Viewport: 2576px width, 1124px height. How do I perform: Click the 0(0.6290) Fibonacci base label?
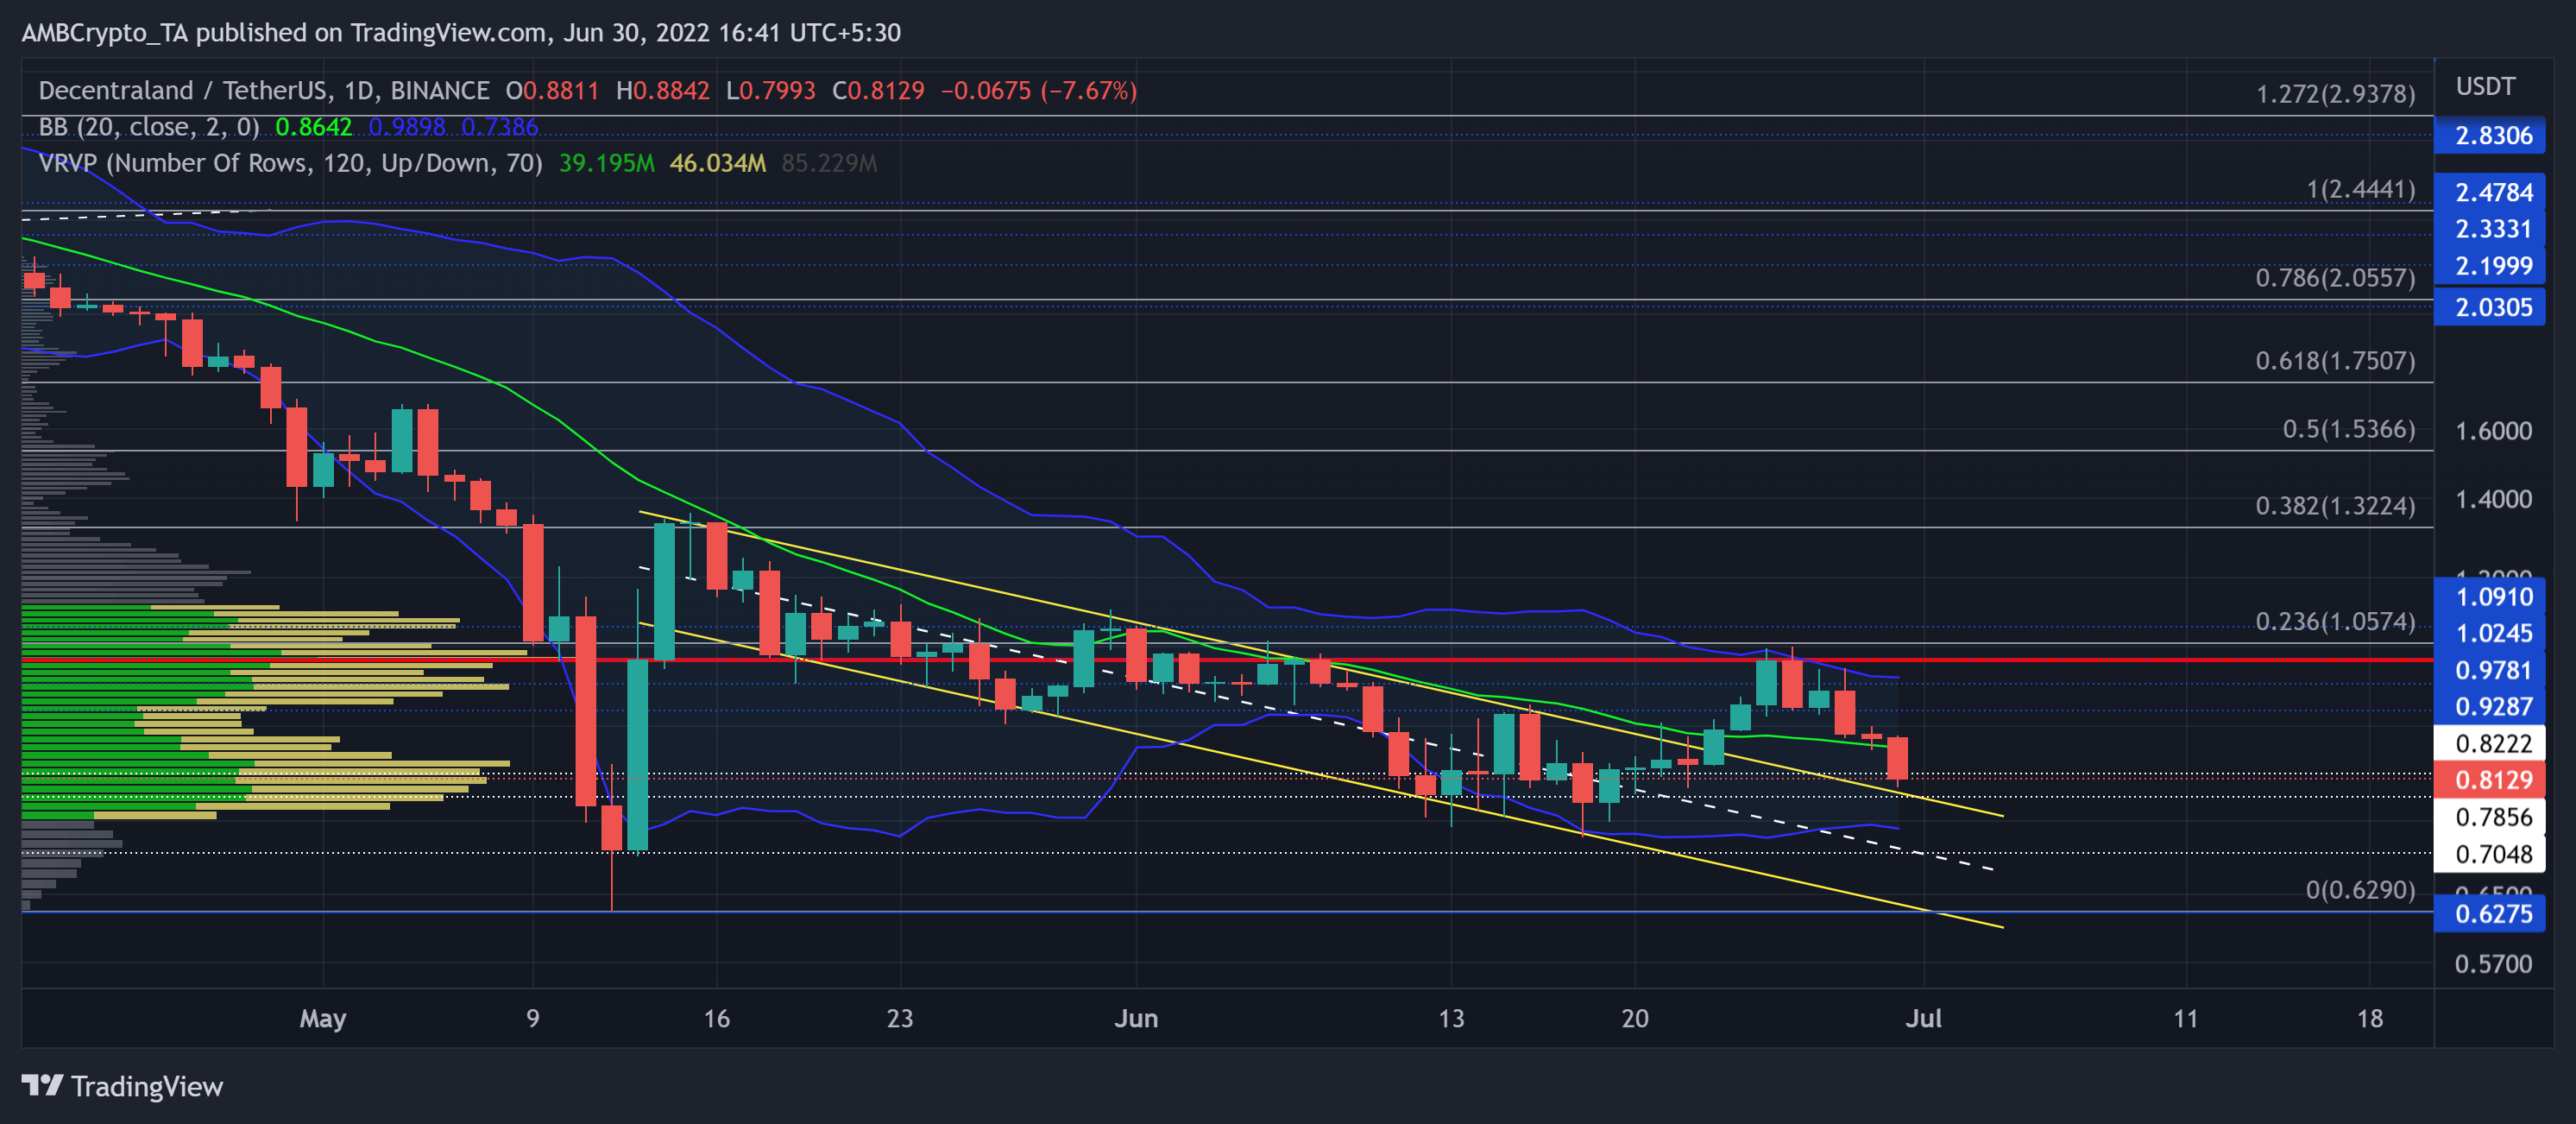(x=2359, y=890)
